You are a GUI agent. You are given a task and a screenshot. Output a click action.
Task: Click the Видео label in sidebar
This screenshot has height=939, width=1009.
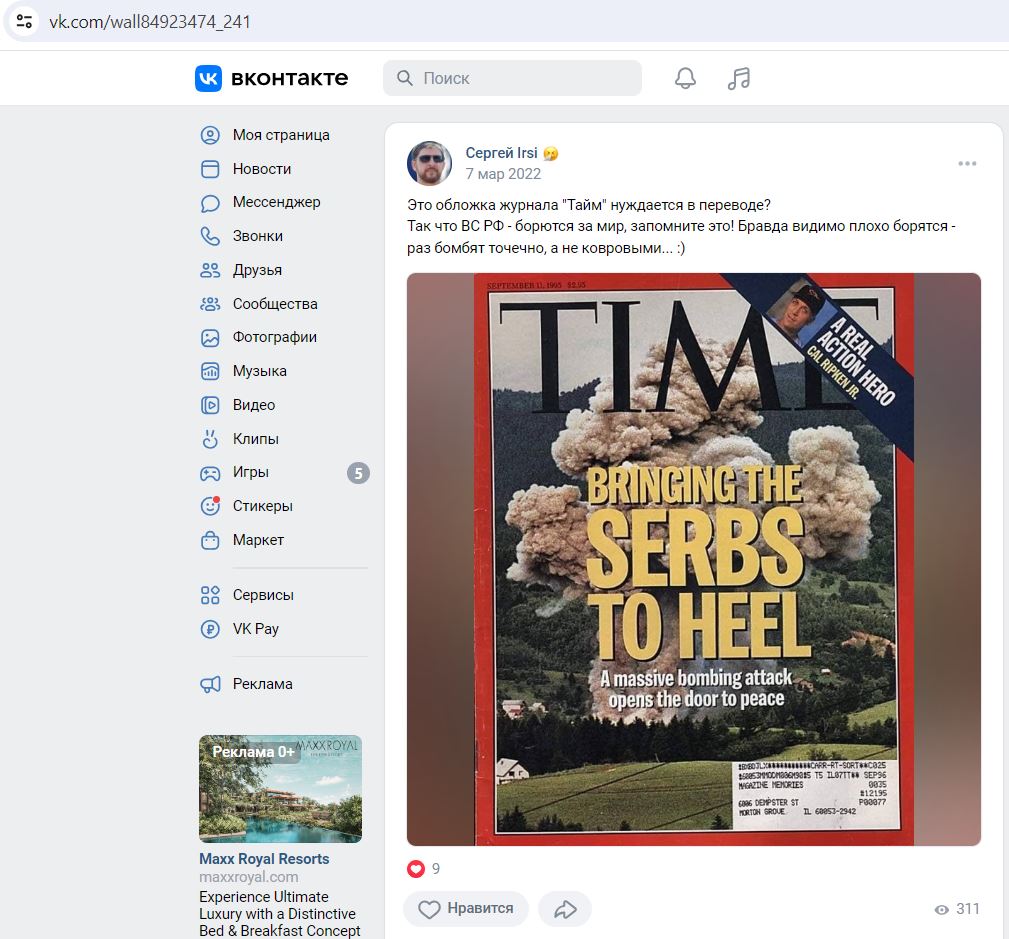coord(254,405)
